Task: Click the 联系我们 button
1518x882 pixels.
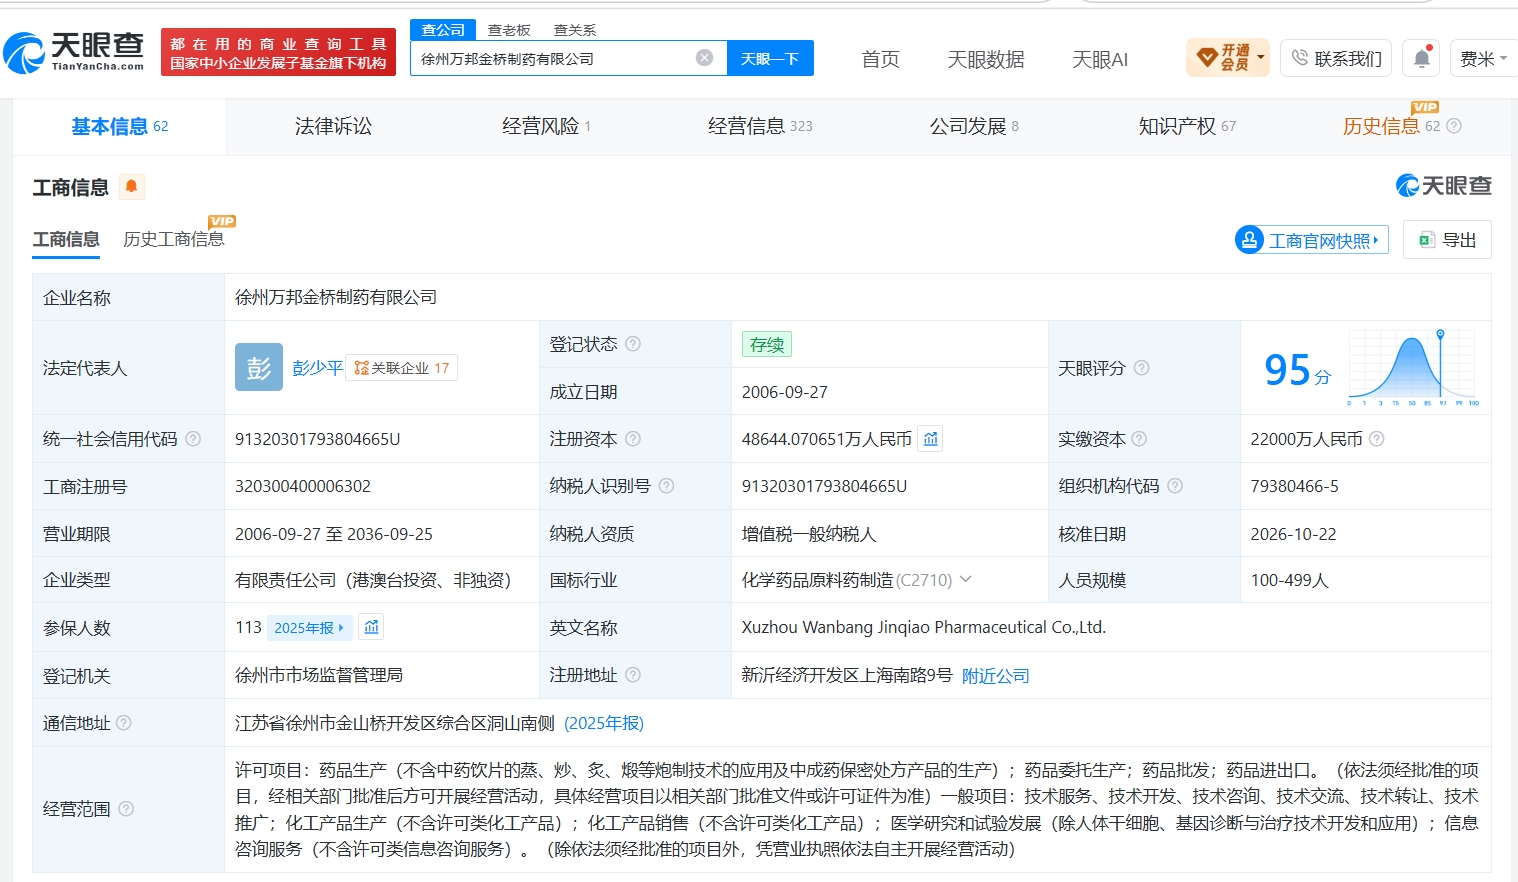Action: click(x=1336, y=58)
